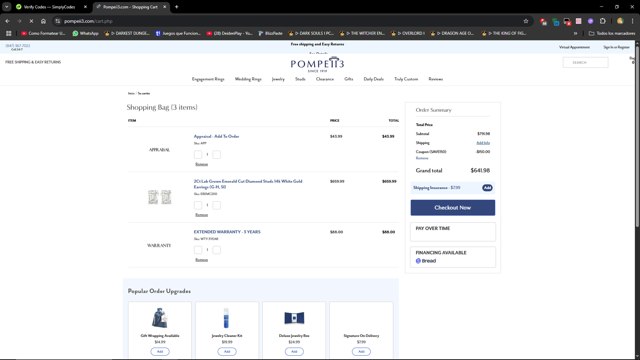This screenshot has width=640, height=360.
Task: Open the Wedding Rings menu
Action: click(x=248, y=79)
